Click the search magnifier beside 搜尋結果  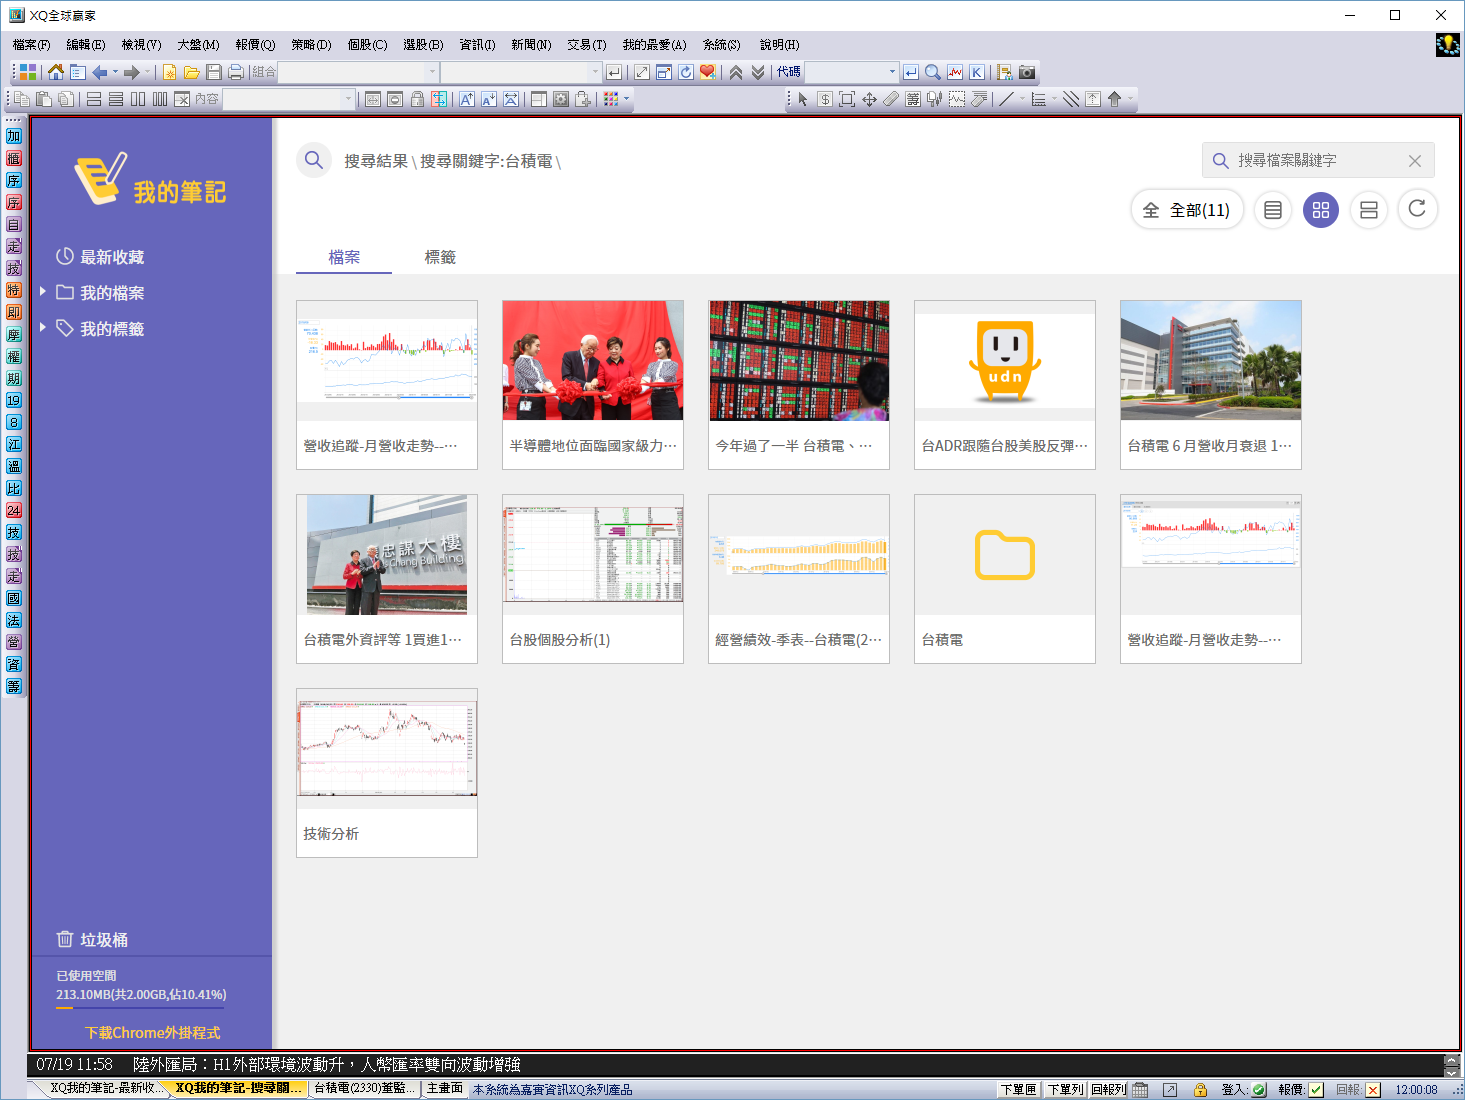(314, 160)
